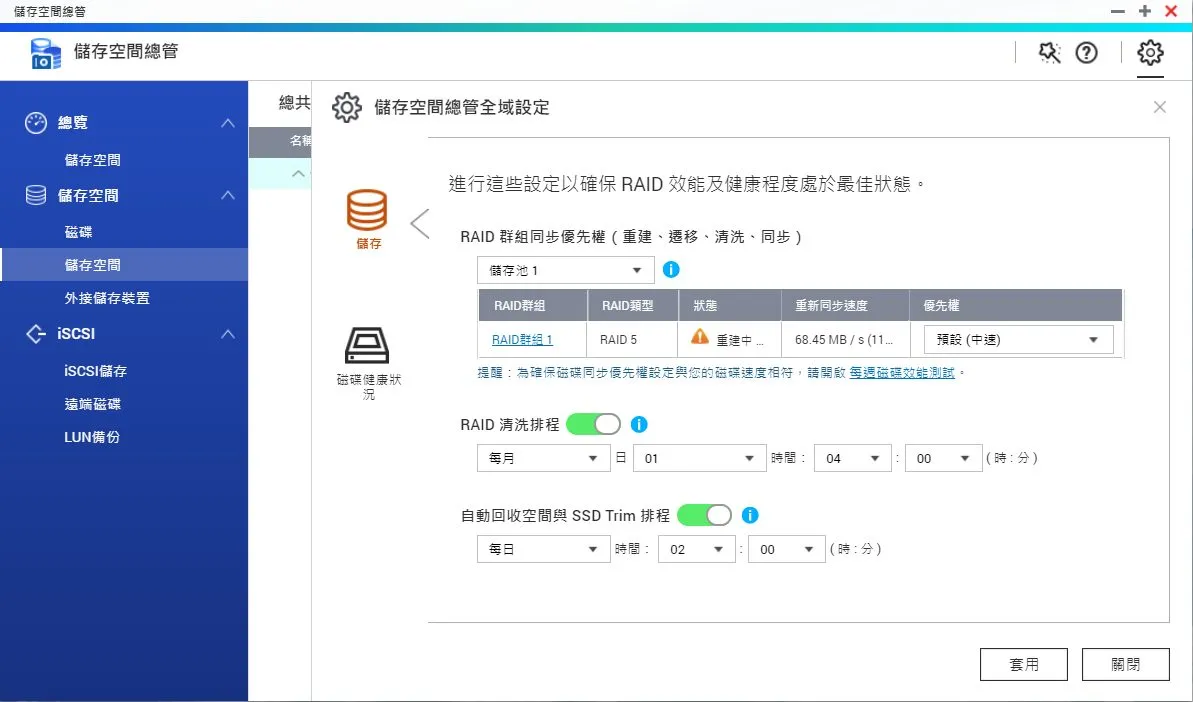Click the Storage Manager app logo icon

45,52
